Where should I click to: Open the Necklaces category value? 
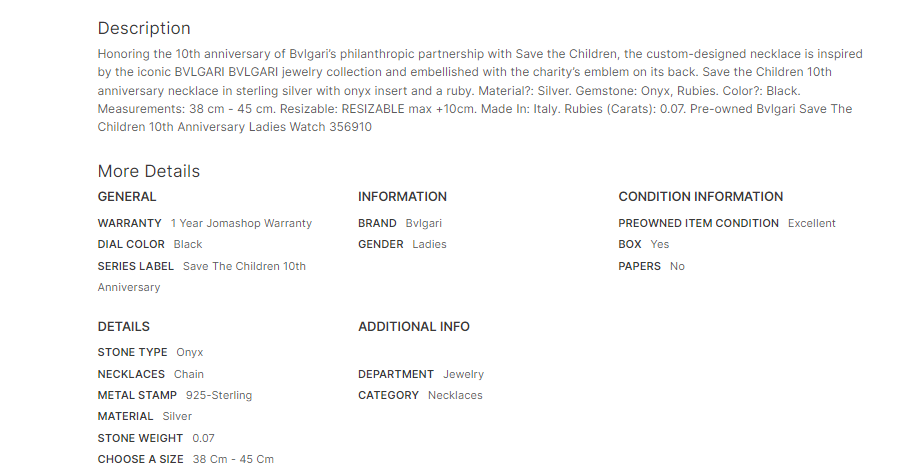pos(455,396)
